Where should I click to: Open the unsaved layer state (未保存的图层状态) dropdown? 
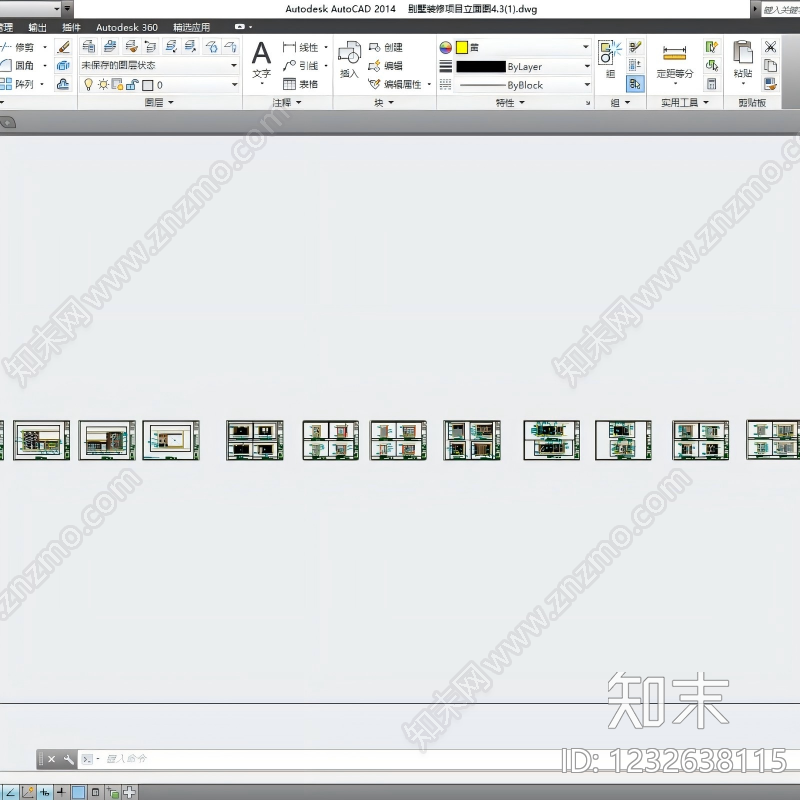pos(159,65)
